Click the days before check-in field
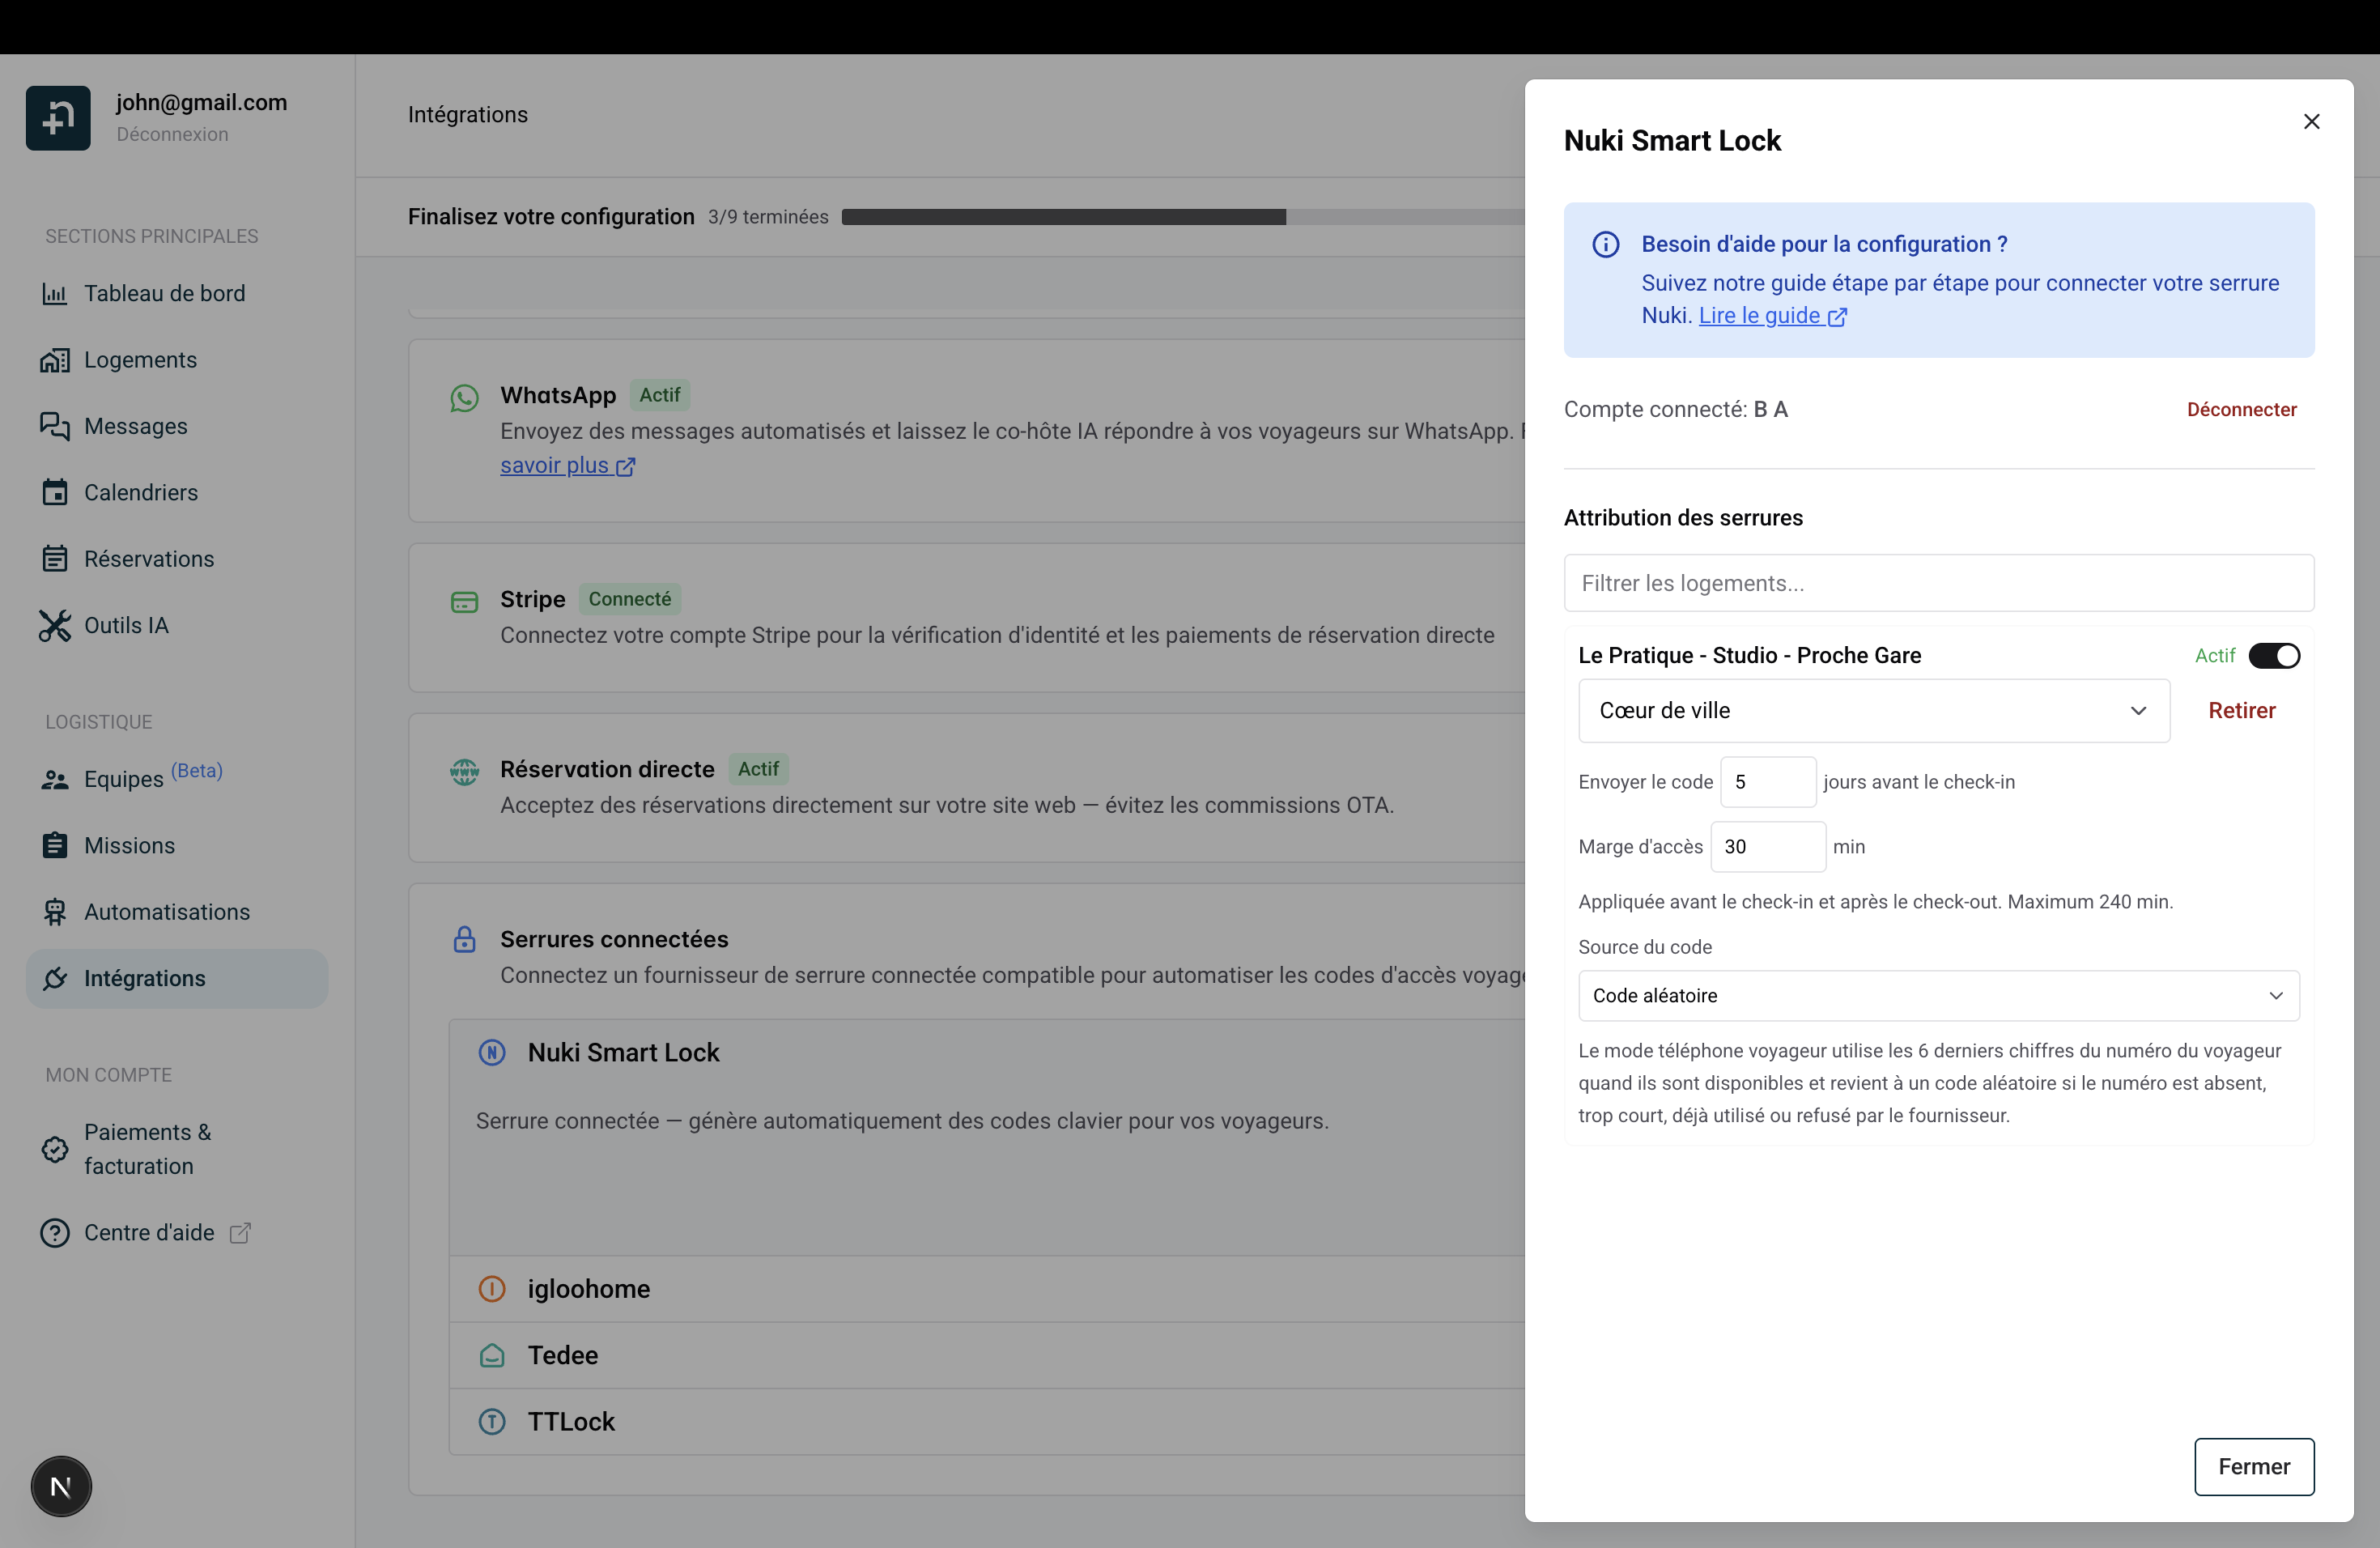The image size is (2380, 1548). pyautogui.click(x=1768, y=782)
